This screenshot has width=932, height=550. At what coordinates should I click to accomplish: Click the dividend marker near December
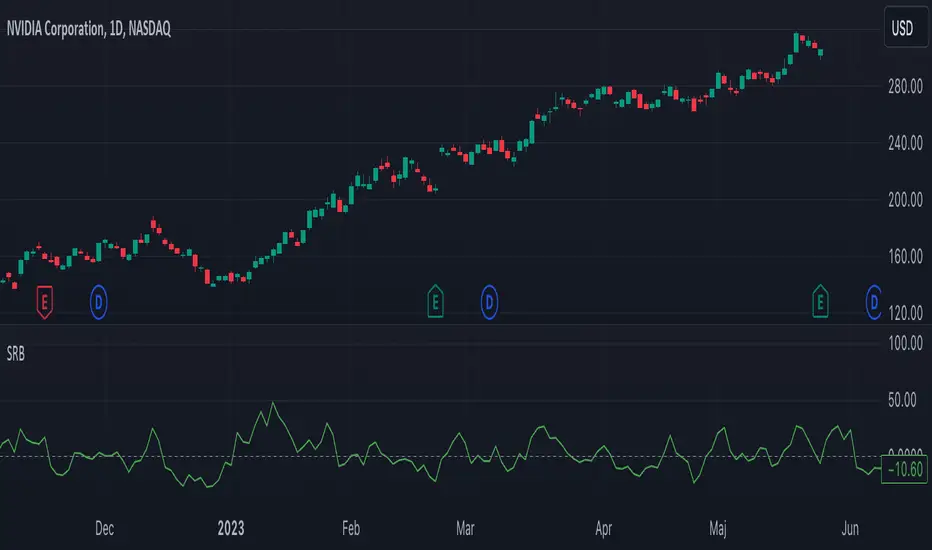coord(99,302)
